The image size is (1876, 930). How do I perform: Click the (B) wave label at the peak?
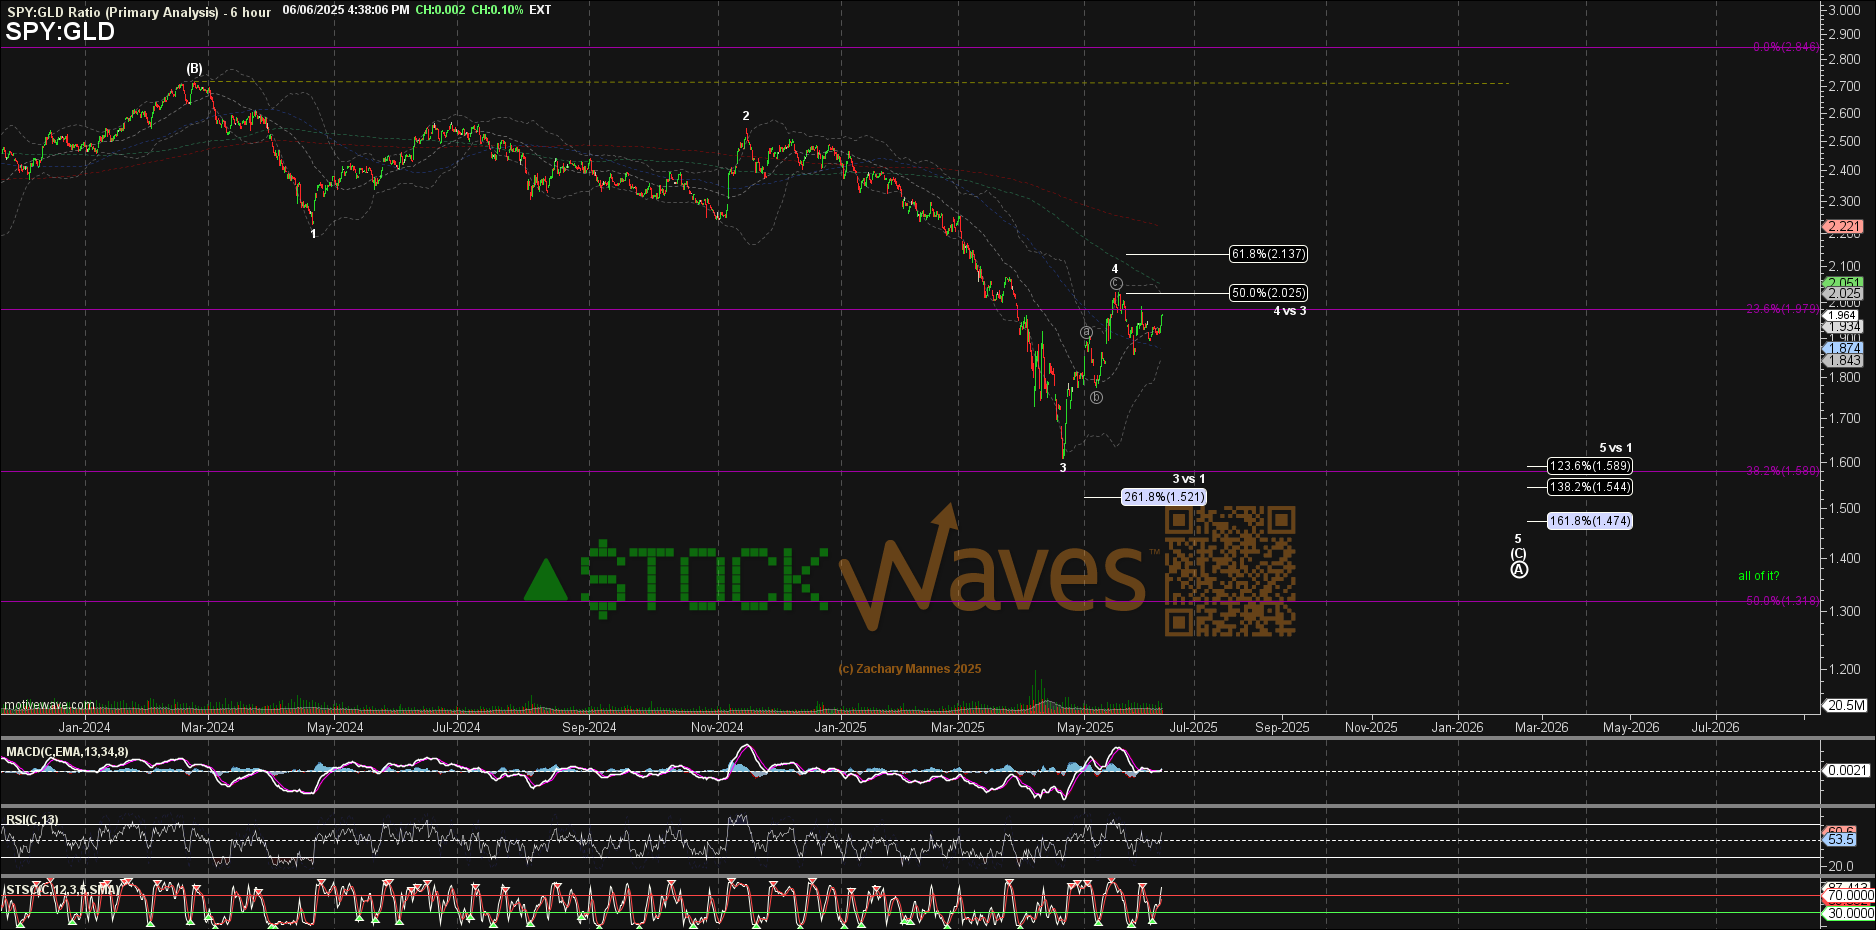click(x=194, y=69)
